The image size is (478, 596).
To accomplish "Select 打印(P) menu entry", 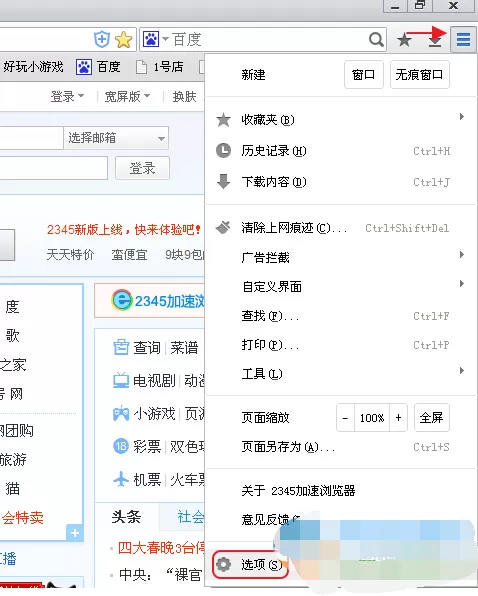I will click(x=341, y=345).
